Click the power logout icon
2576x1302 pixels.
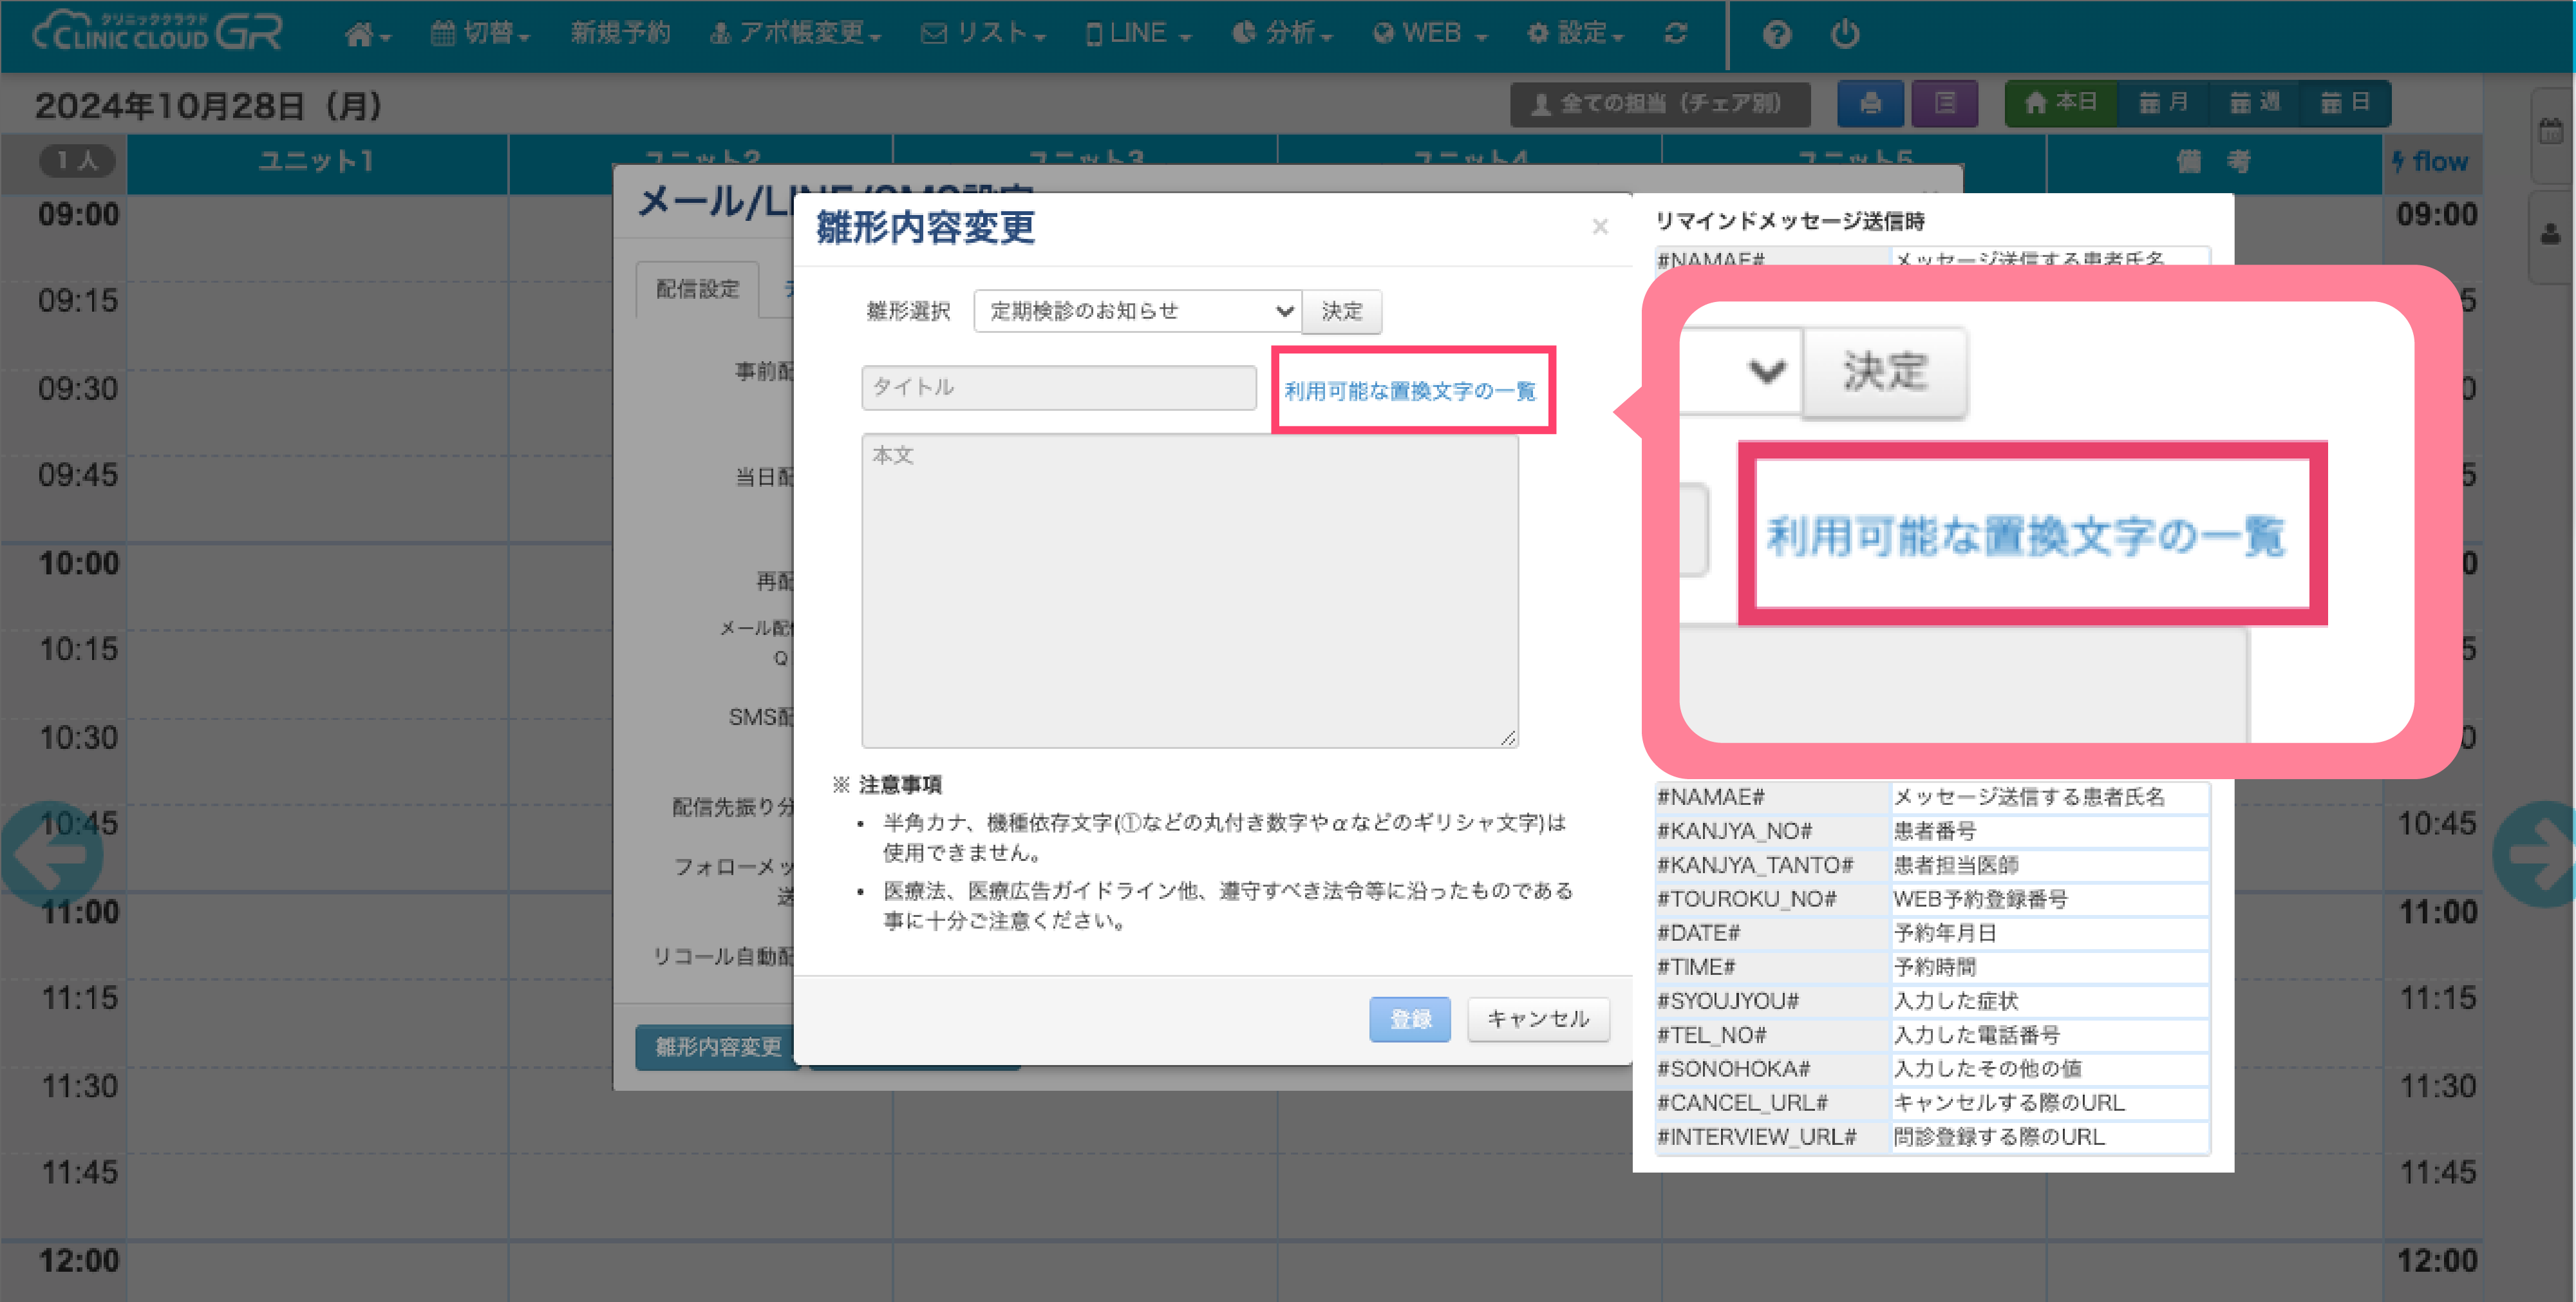tap(1845, 34)
